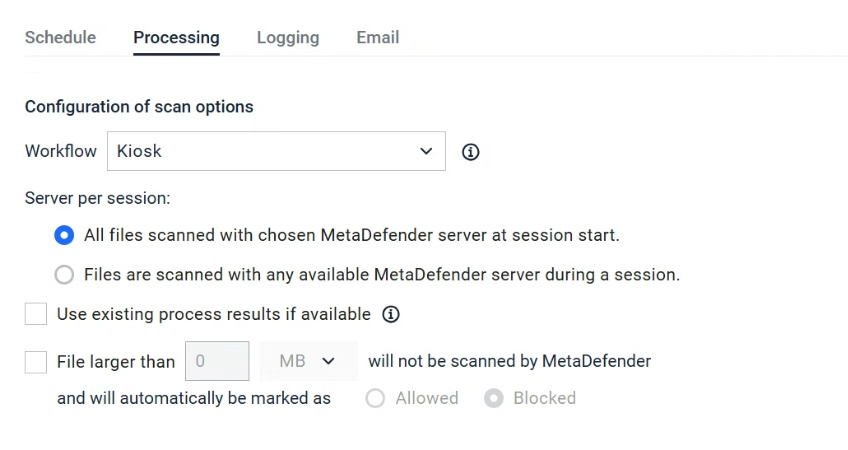This screenshot has width=848, height=450.
Task: Select radio for any available MetaDefender server
Action: (x=64, y=275)
